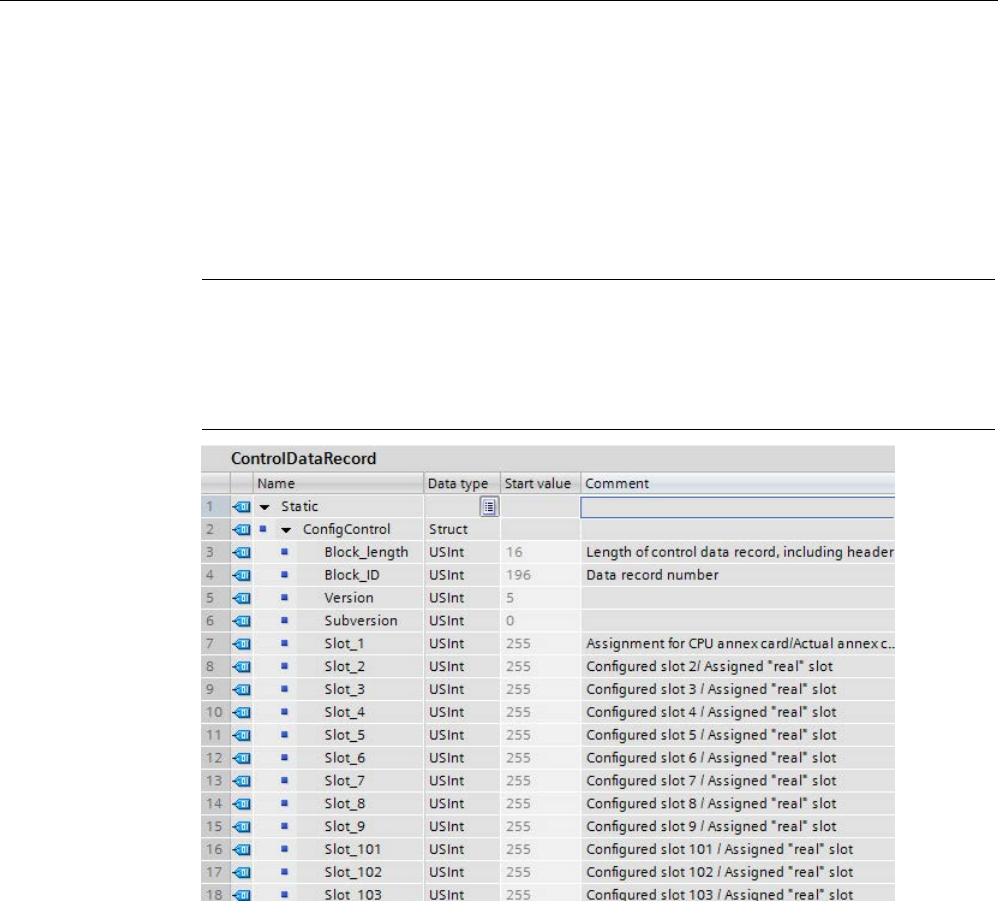Viewport: 998px width, 901px height.
Task: Click start value 255 for Slot_3
Action: [518, 690]
